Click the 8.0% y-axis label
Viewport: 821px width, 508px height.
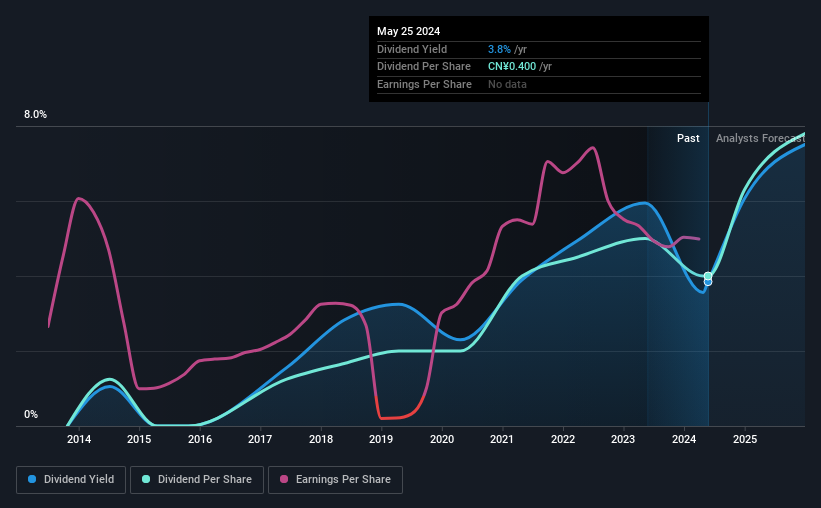coord(35,115)
